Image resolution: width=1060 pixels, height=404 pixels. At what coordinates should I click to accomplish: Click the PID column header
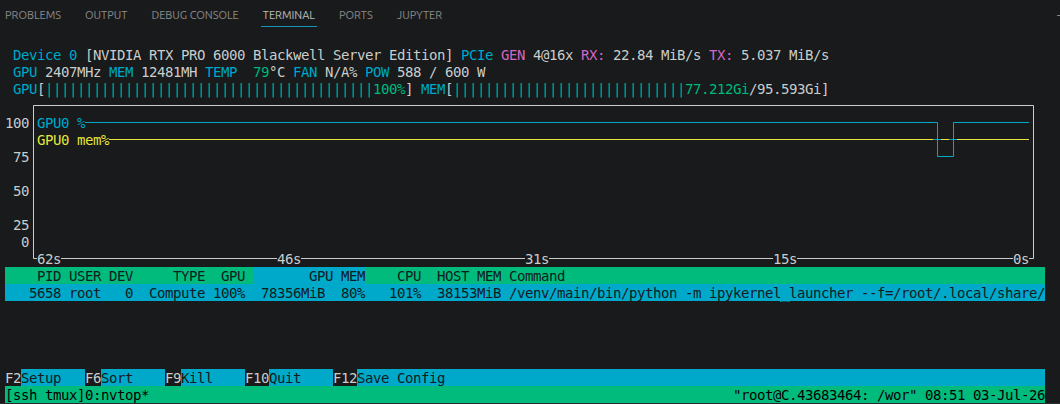(x=49, y=276)
